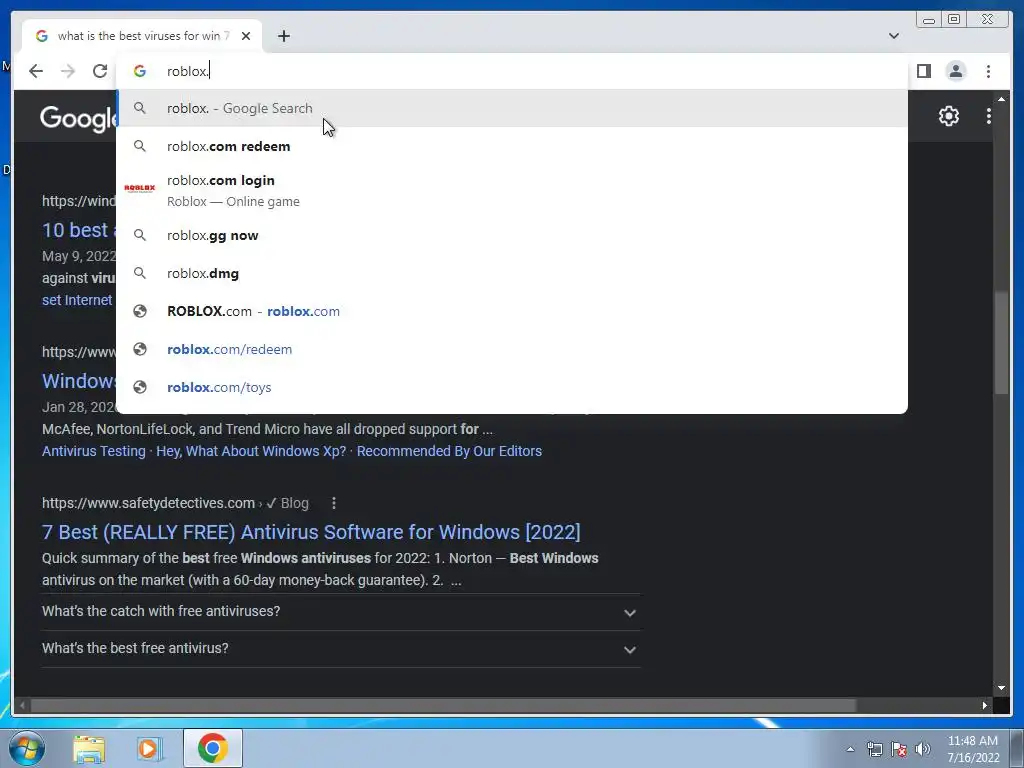Click globe icon next to 'roblox.com/toys'
The width and height of the screenshot is (1024, 768).
140,387
